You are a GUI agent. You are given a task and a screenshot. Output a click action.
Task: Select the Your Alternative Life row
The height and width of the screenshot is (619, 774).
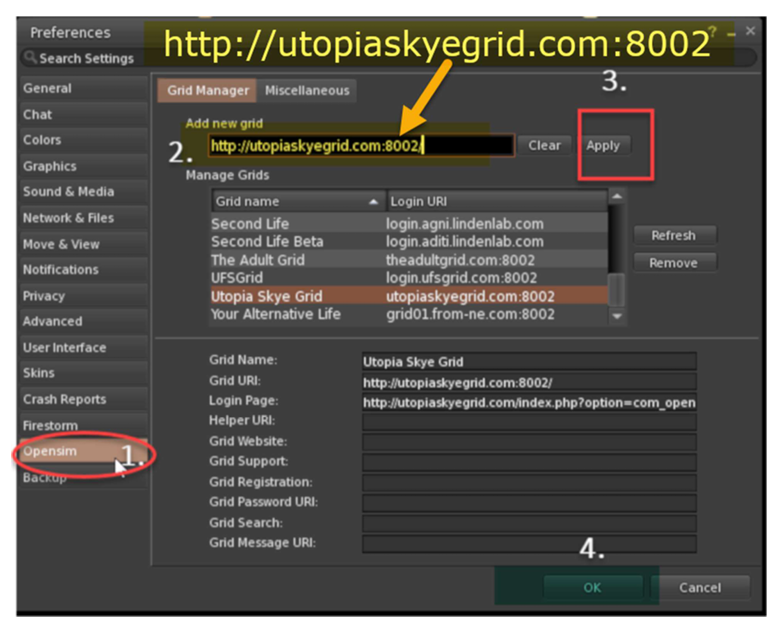[x=409, y=314]
